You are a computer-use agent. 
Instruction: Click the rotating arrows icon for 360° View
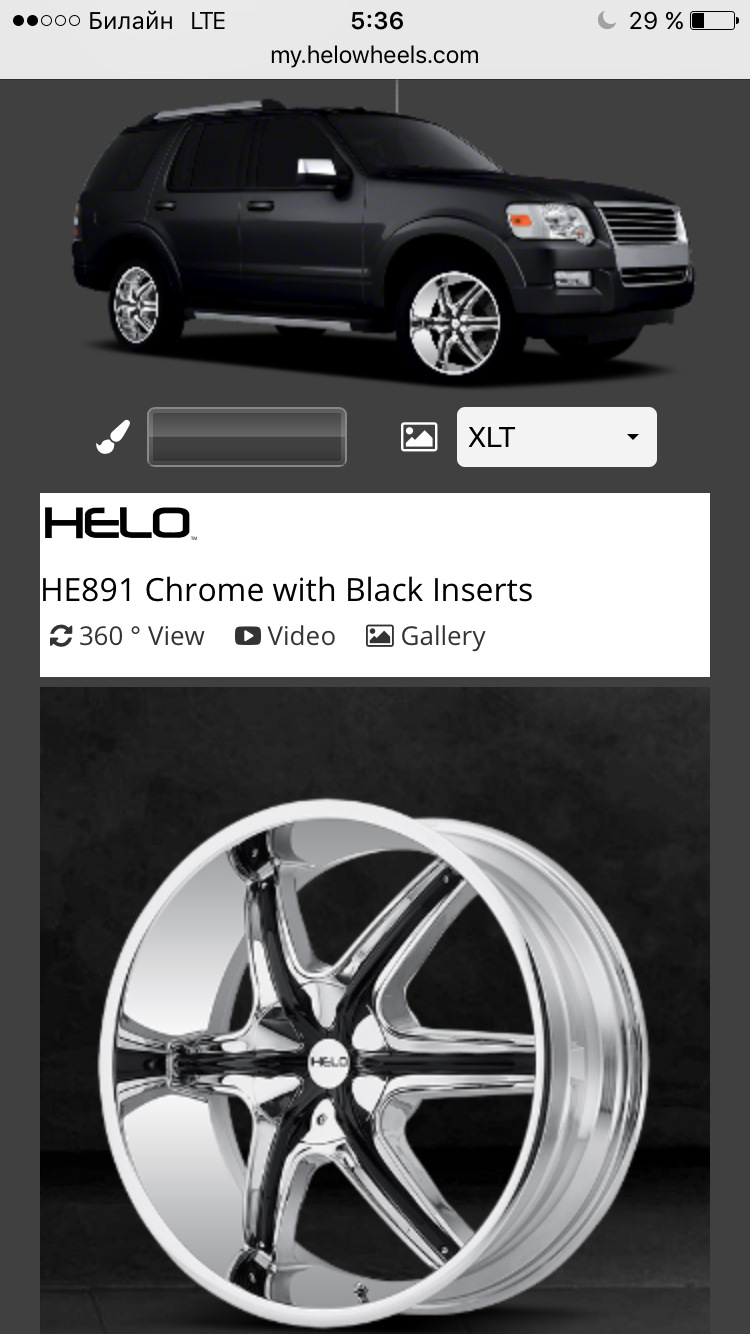coord(61,636)
